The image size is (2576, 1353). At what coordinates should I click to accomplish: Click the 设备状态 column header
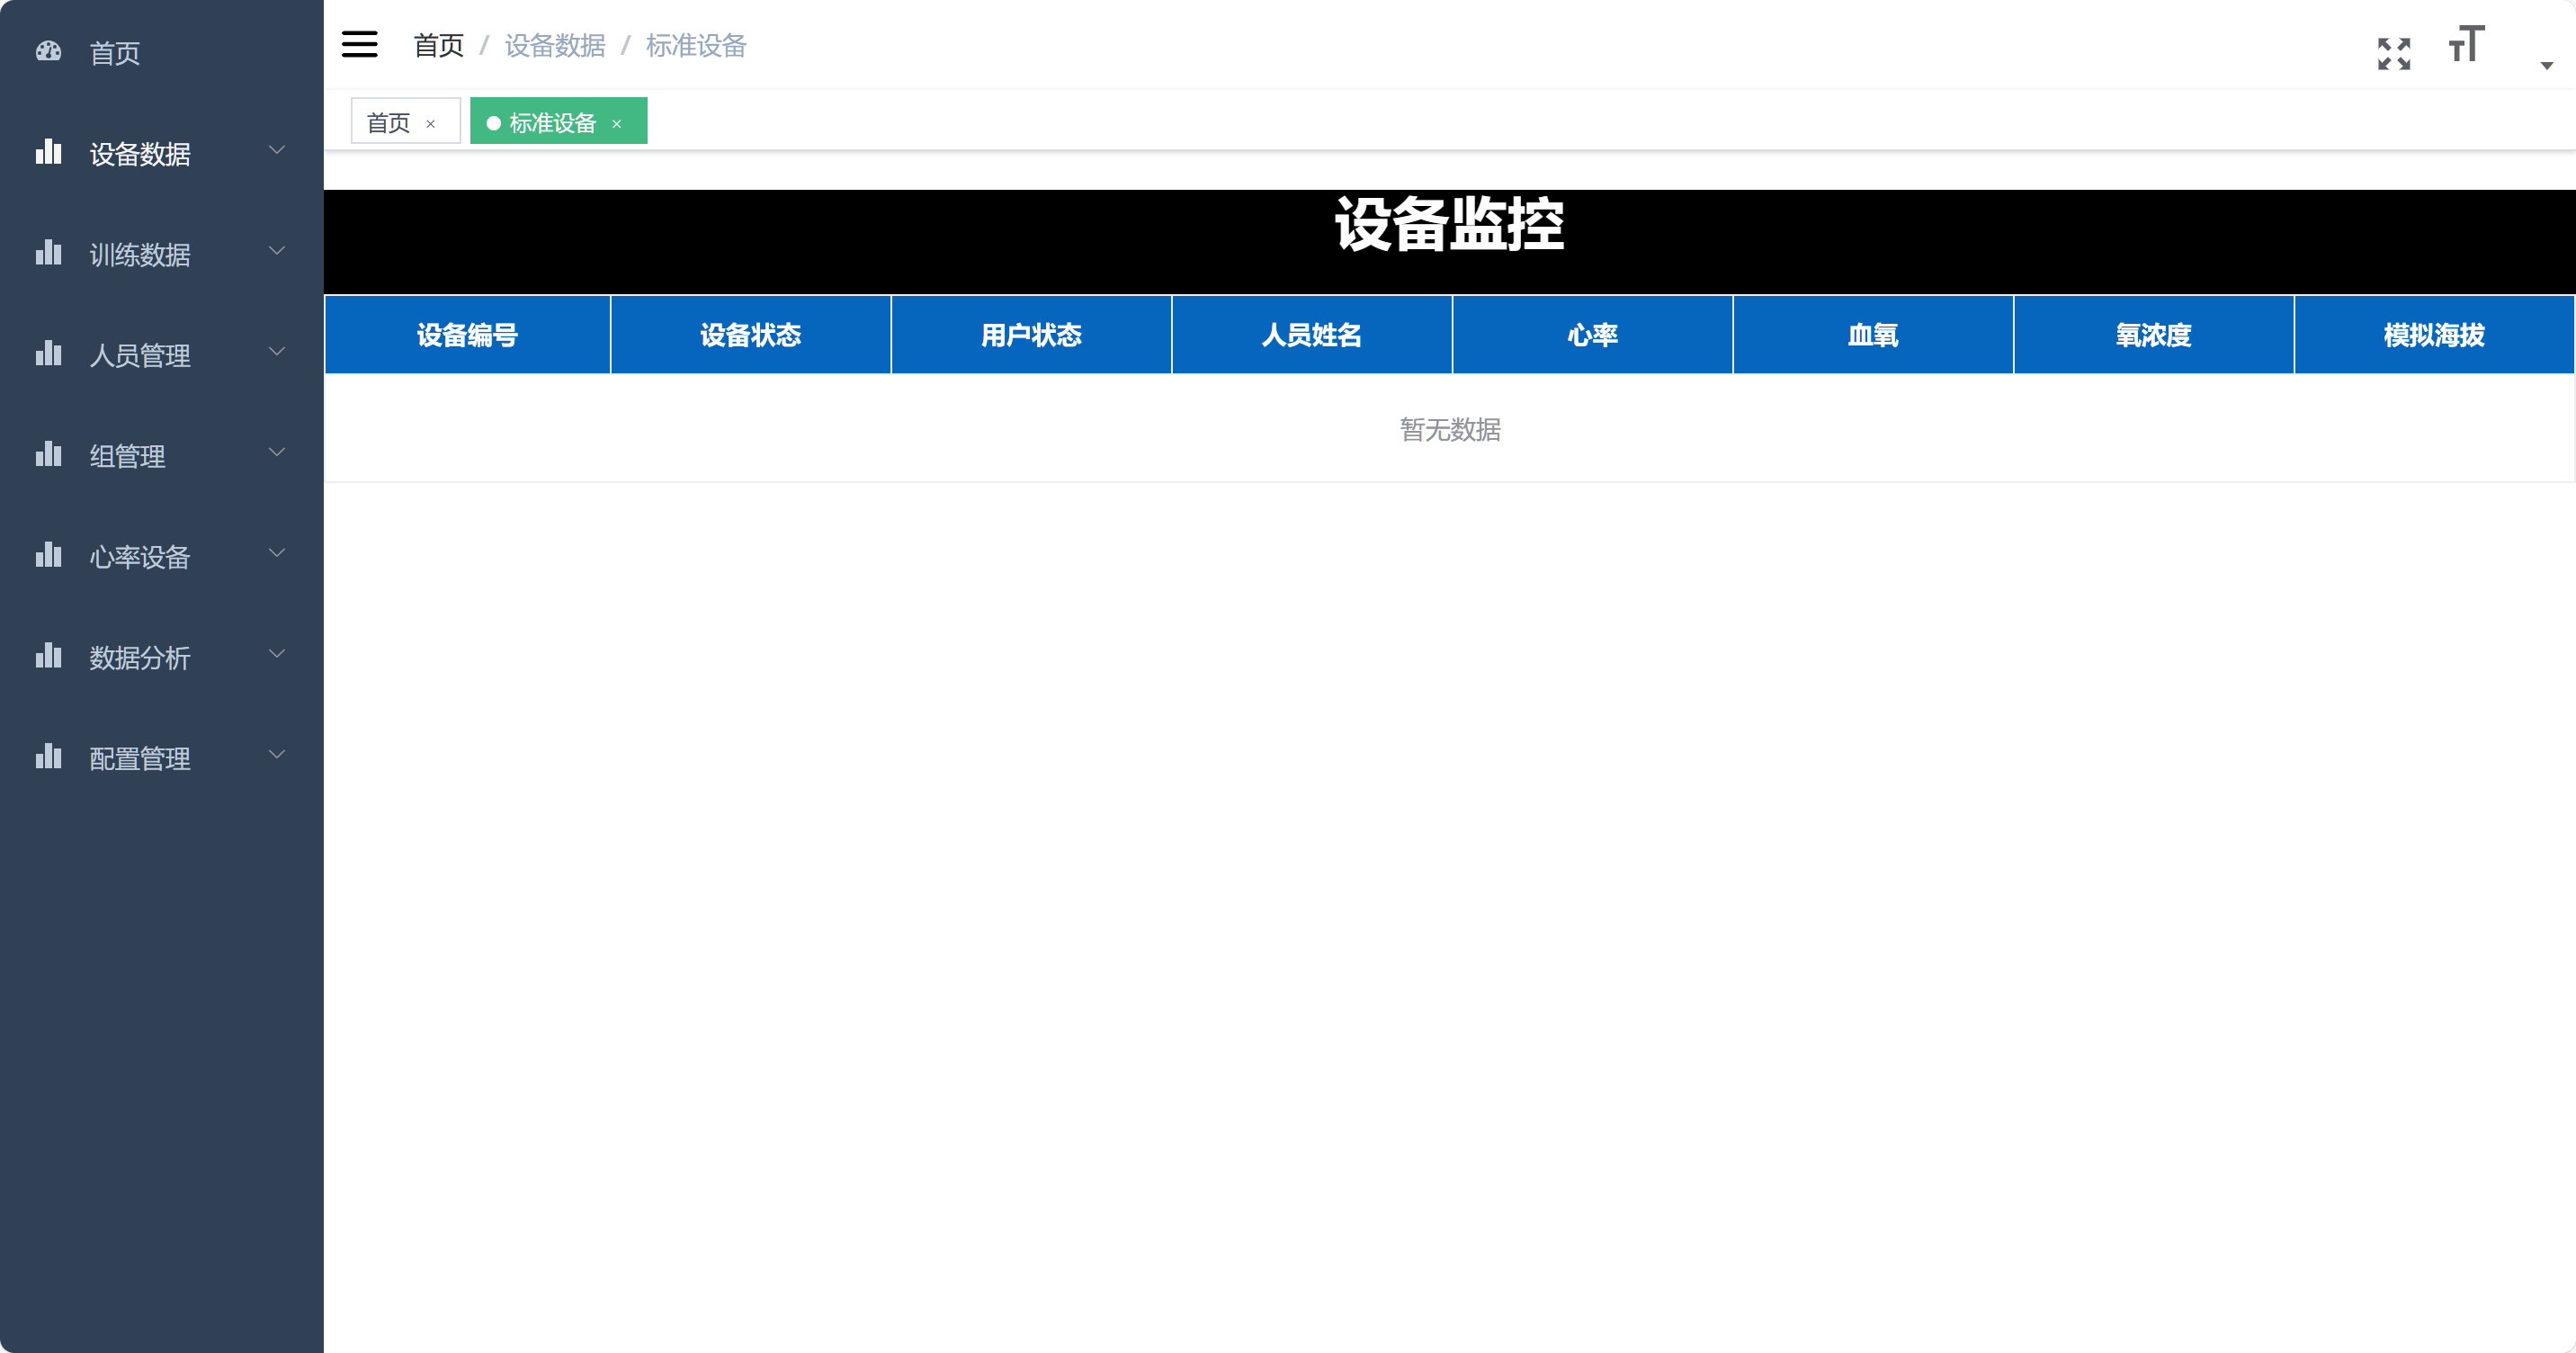[x=751, y=335]
